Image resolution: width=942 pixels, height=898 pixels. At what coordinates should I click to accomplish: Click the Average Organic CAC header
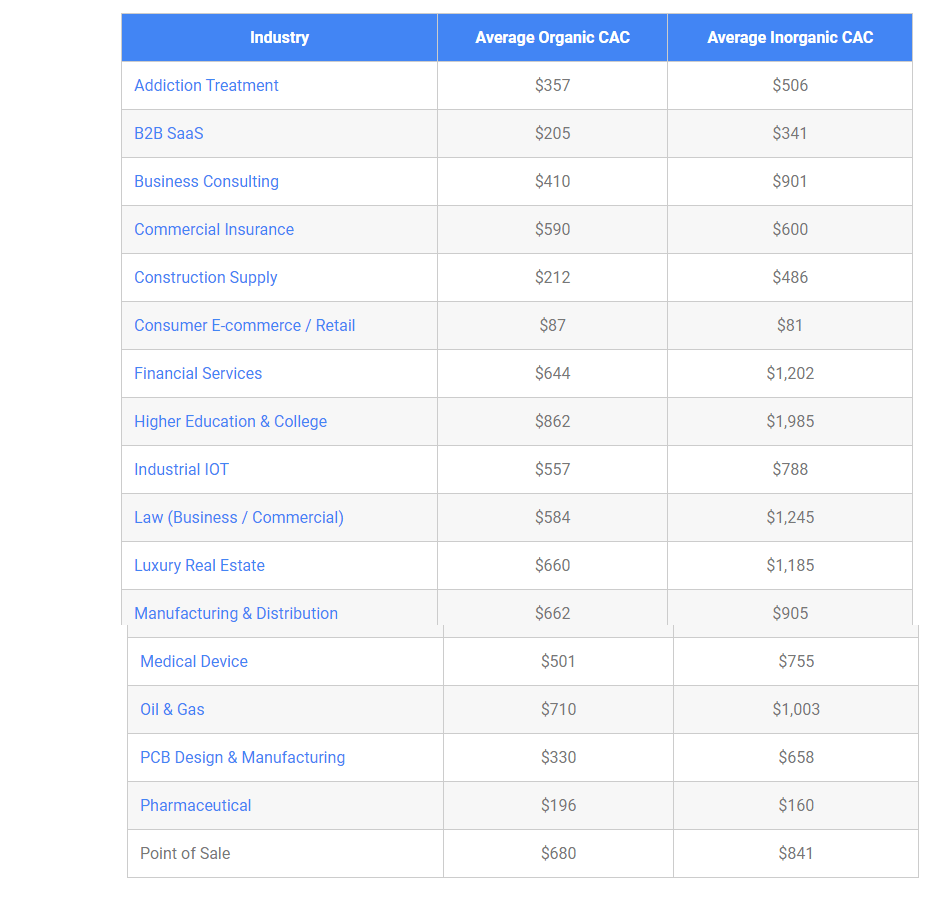pyautogui.click(x=552, y=38)
